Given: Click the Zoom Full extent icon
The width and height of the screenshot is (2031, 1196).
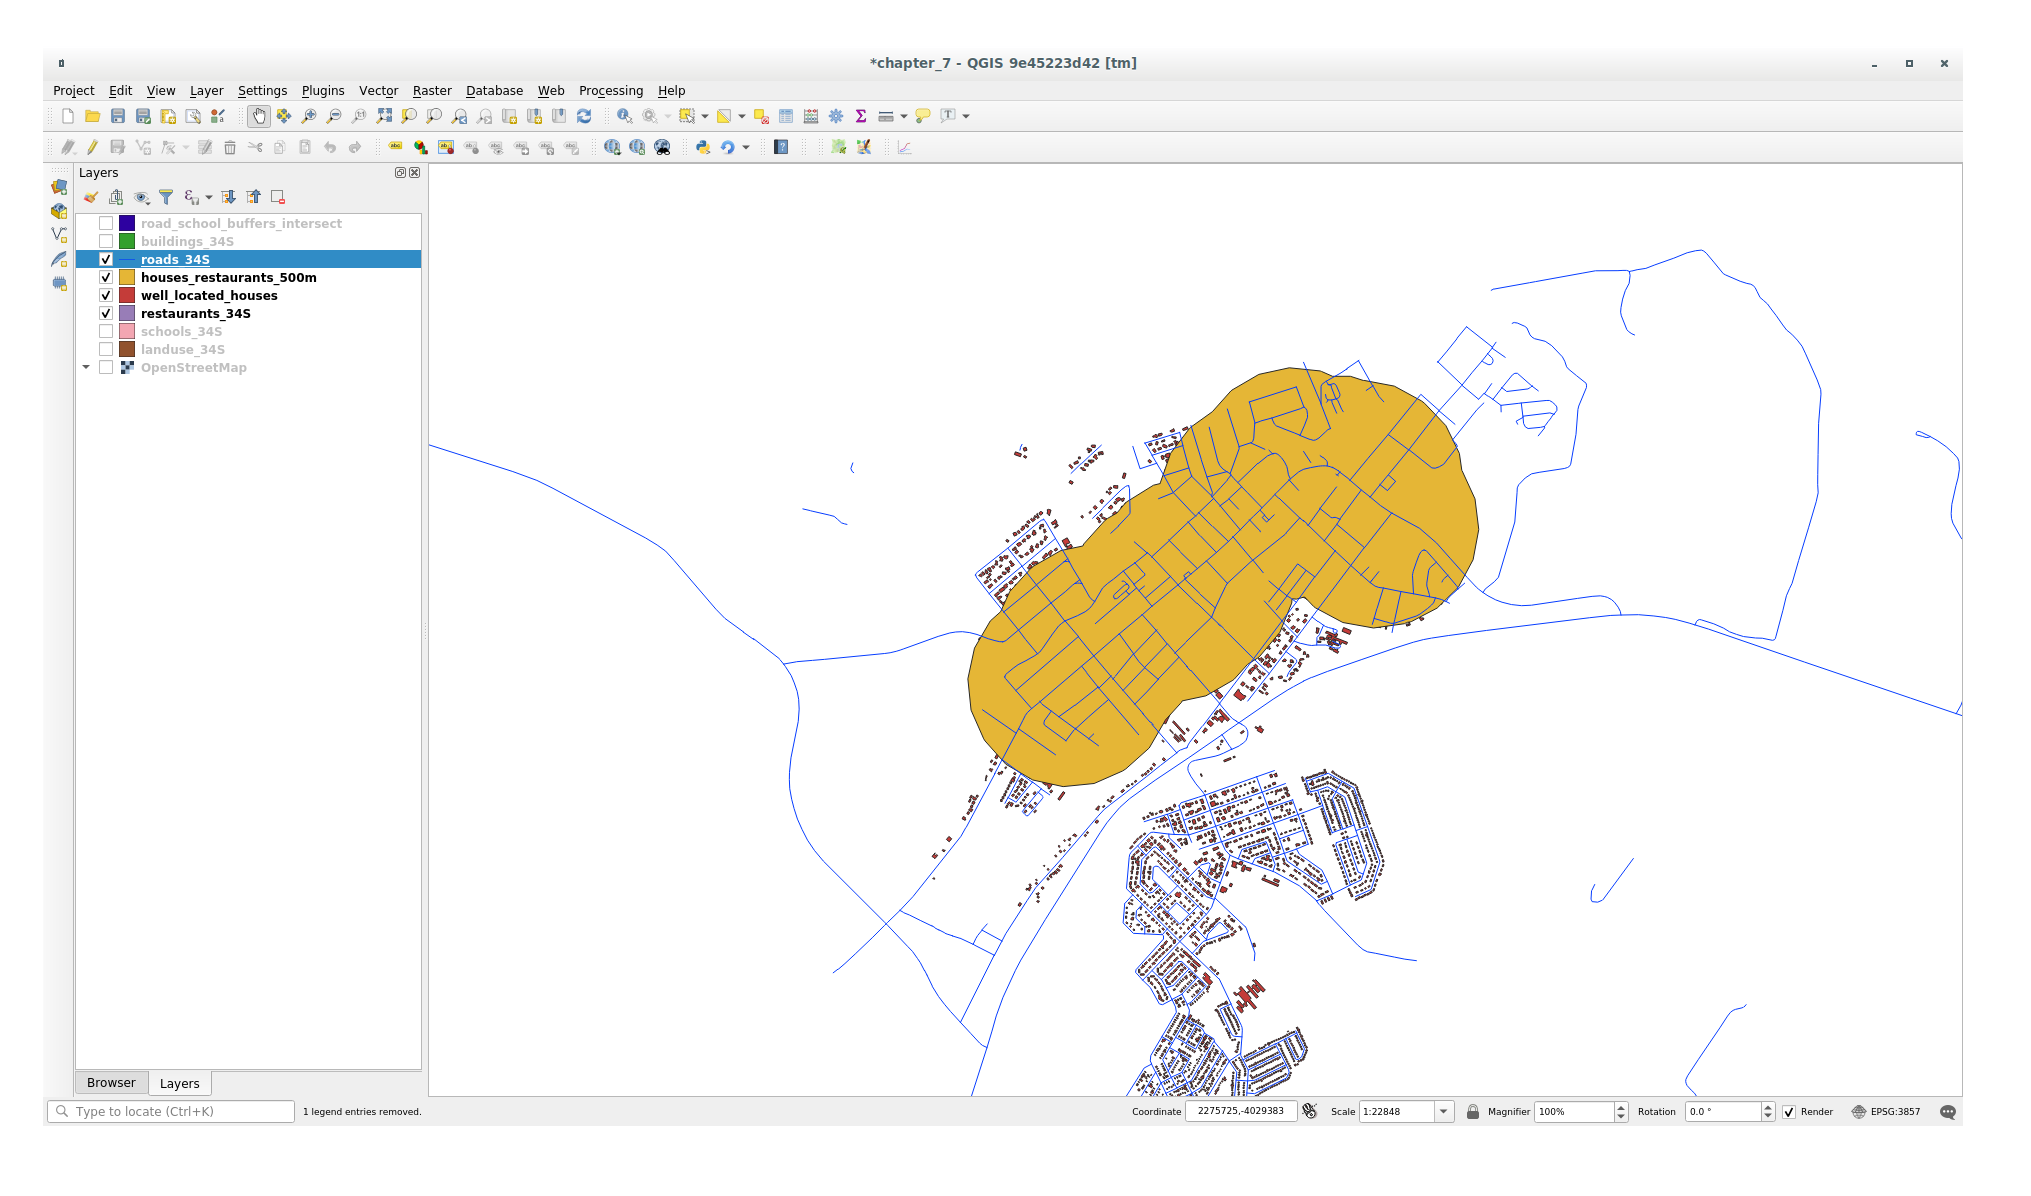Looking at the screenshot, I should [x=384, y=116].
